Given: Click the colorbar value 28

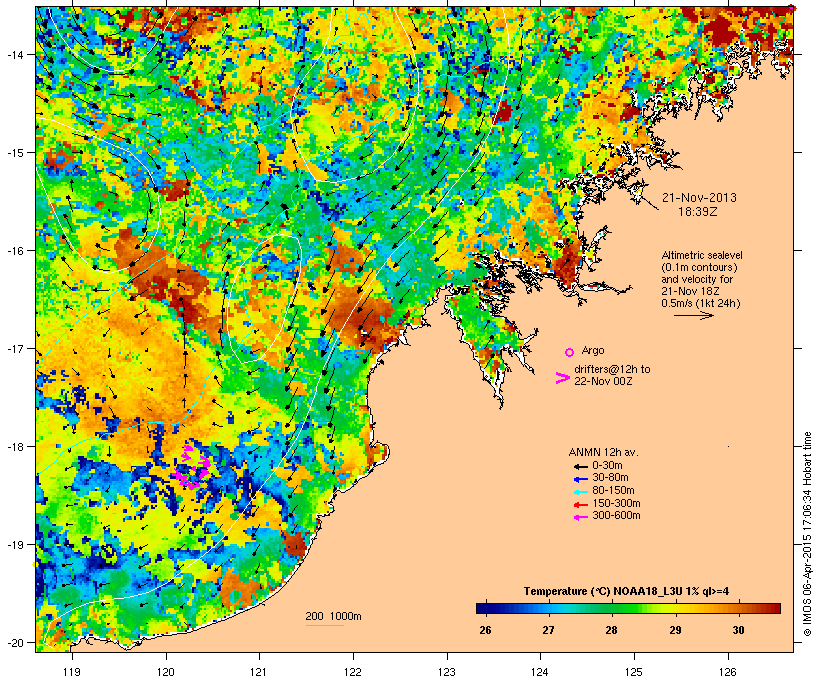Looking at the screenshot, I should [x=611, y=630].
